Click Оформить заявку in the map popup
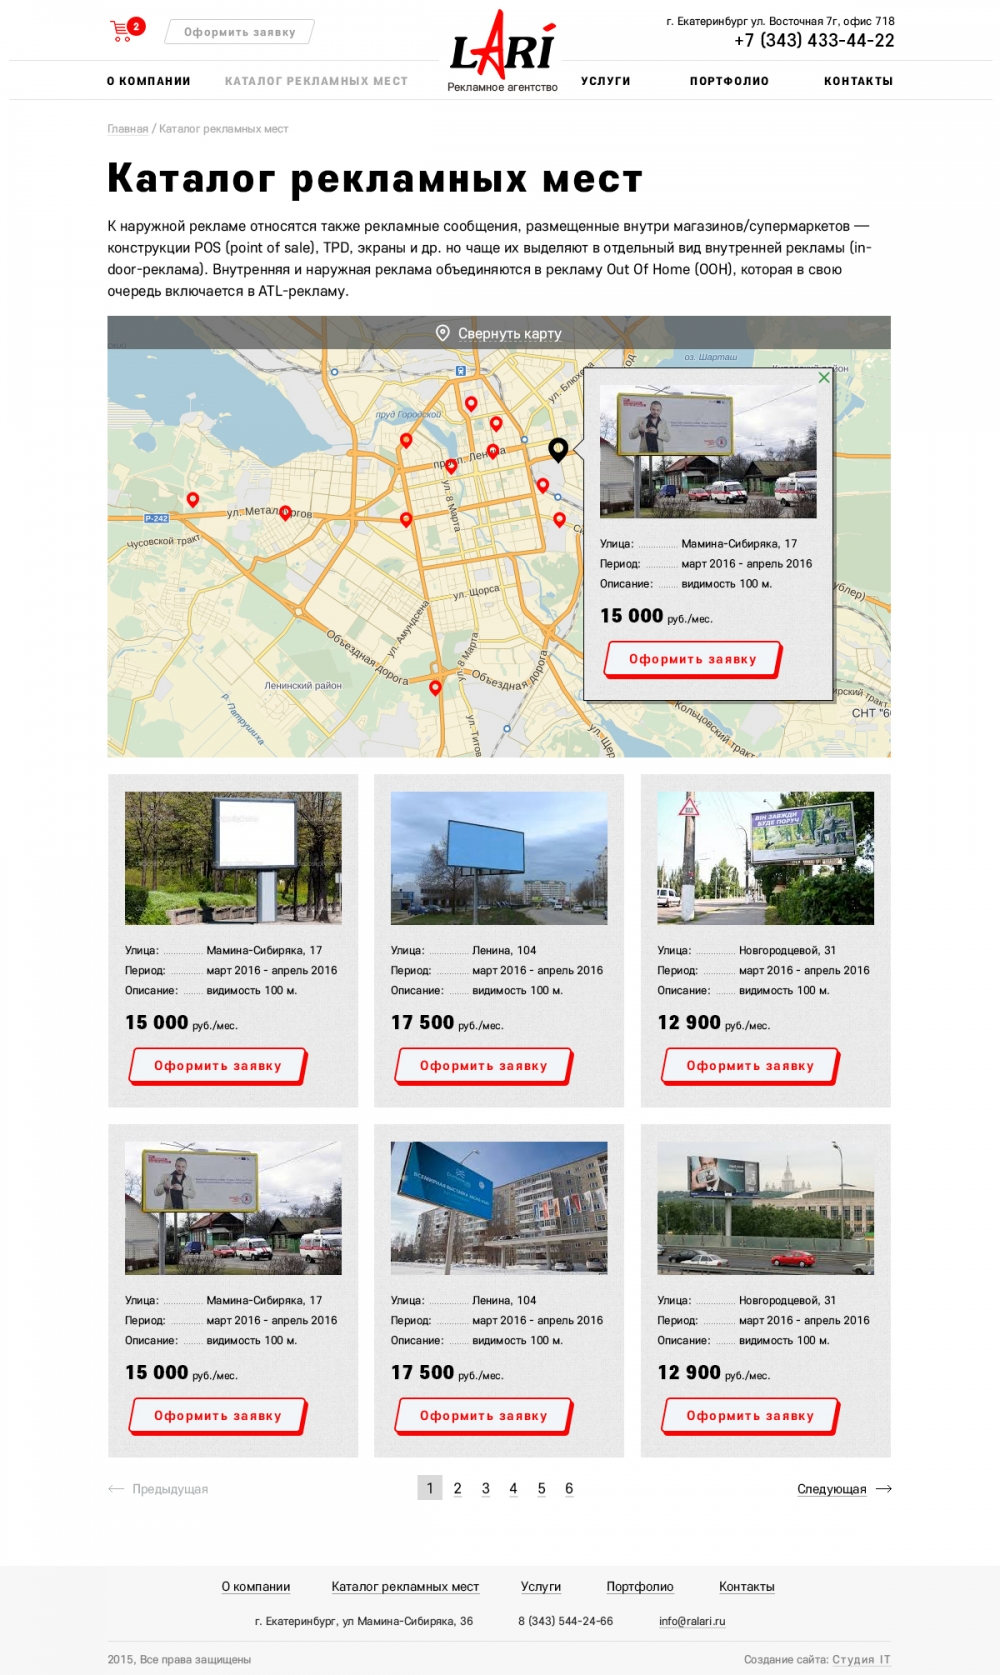The width and height of the screenshot is (1000, 1675). coord(693,659)
